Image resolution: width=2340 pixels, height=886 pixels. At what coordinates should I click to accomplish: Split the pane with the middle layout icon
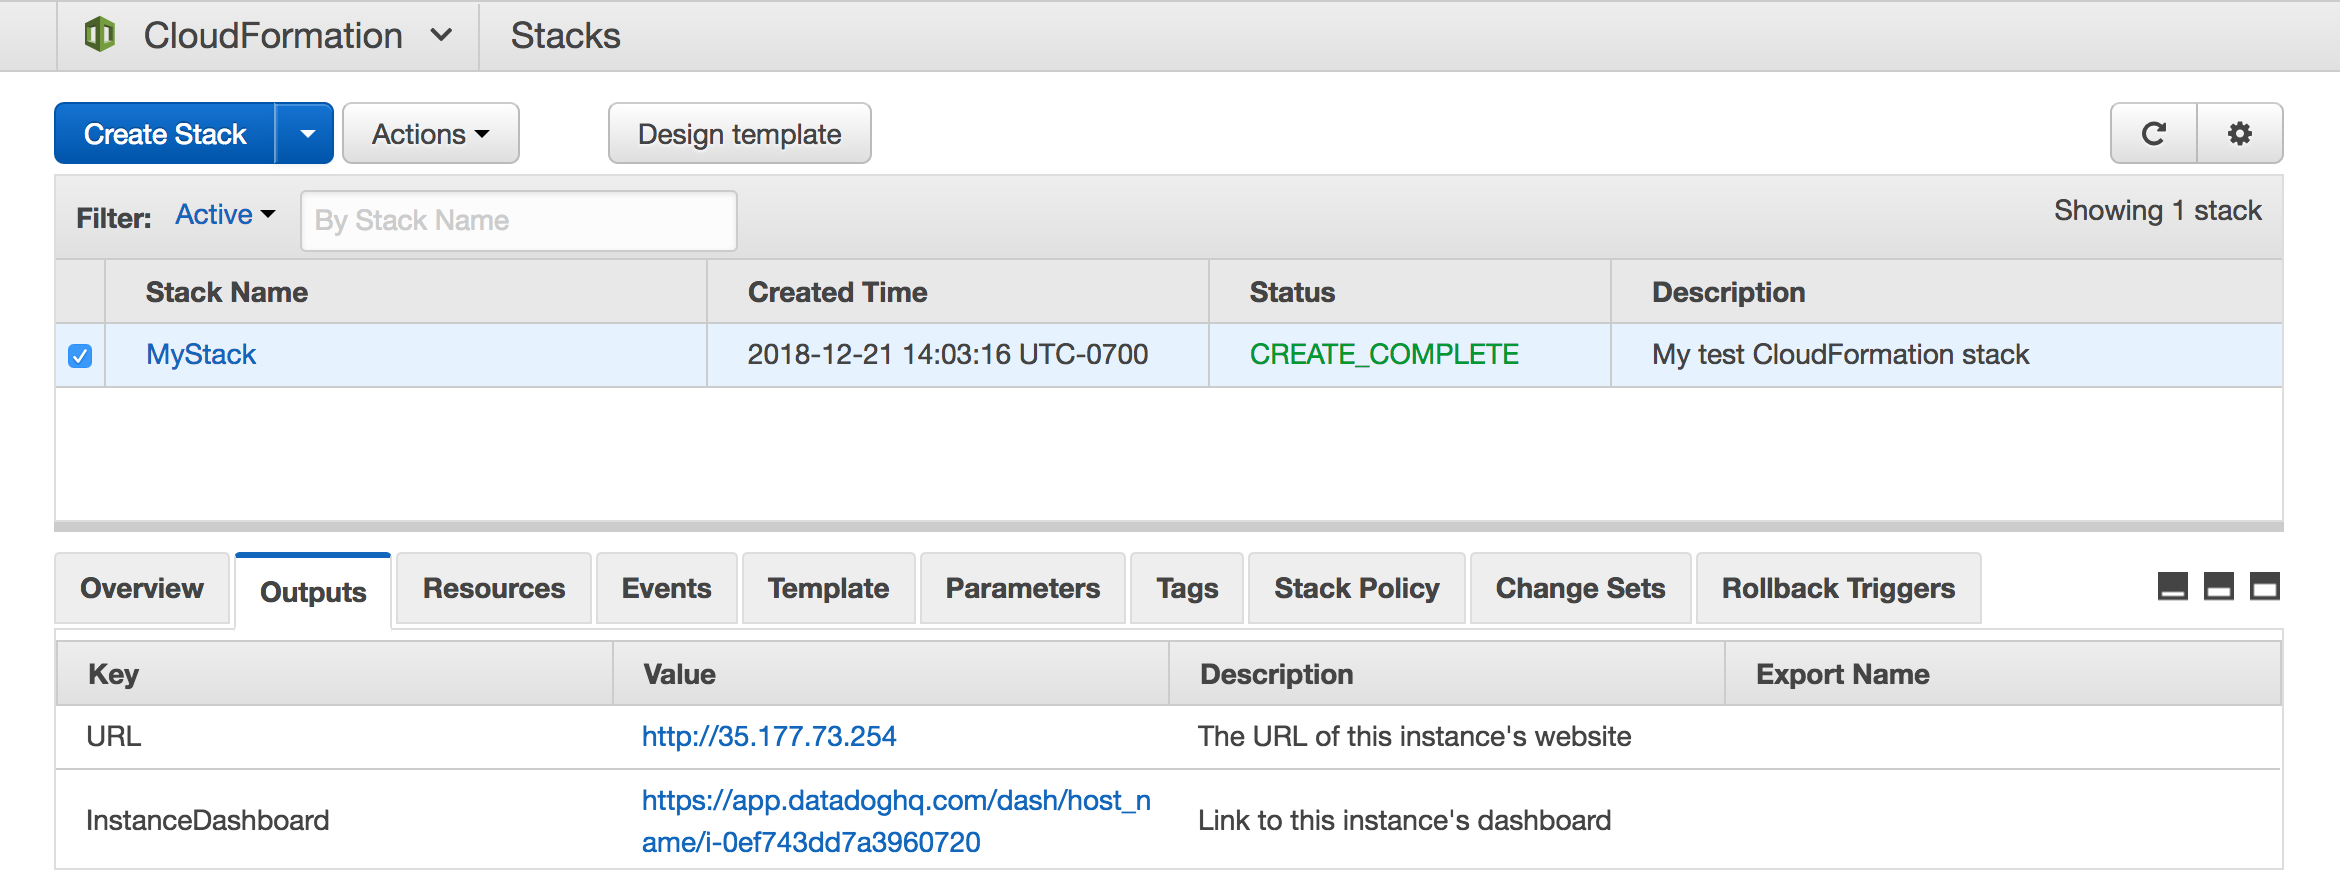pyautogui.click(x=2219, y=586)
